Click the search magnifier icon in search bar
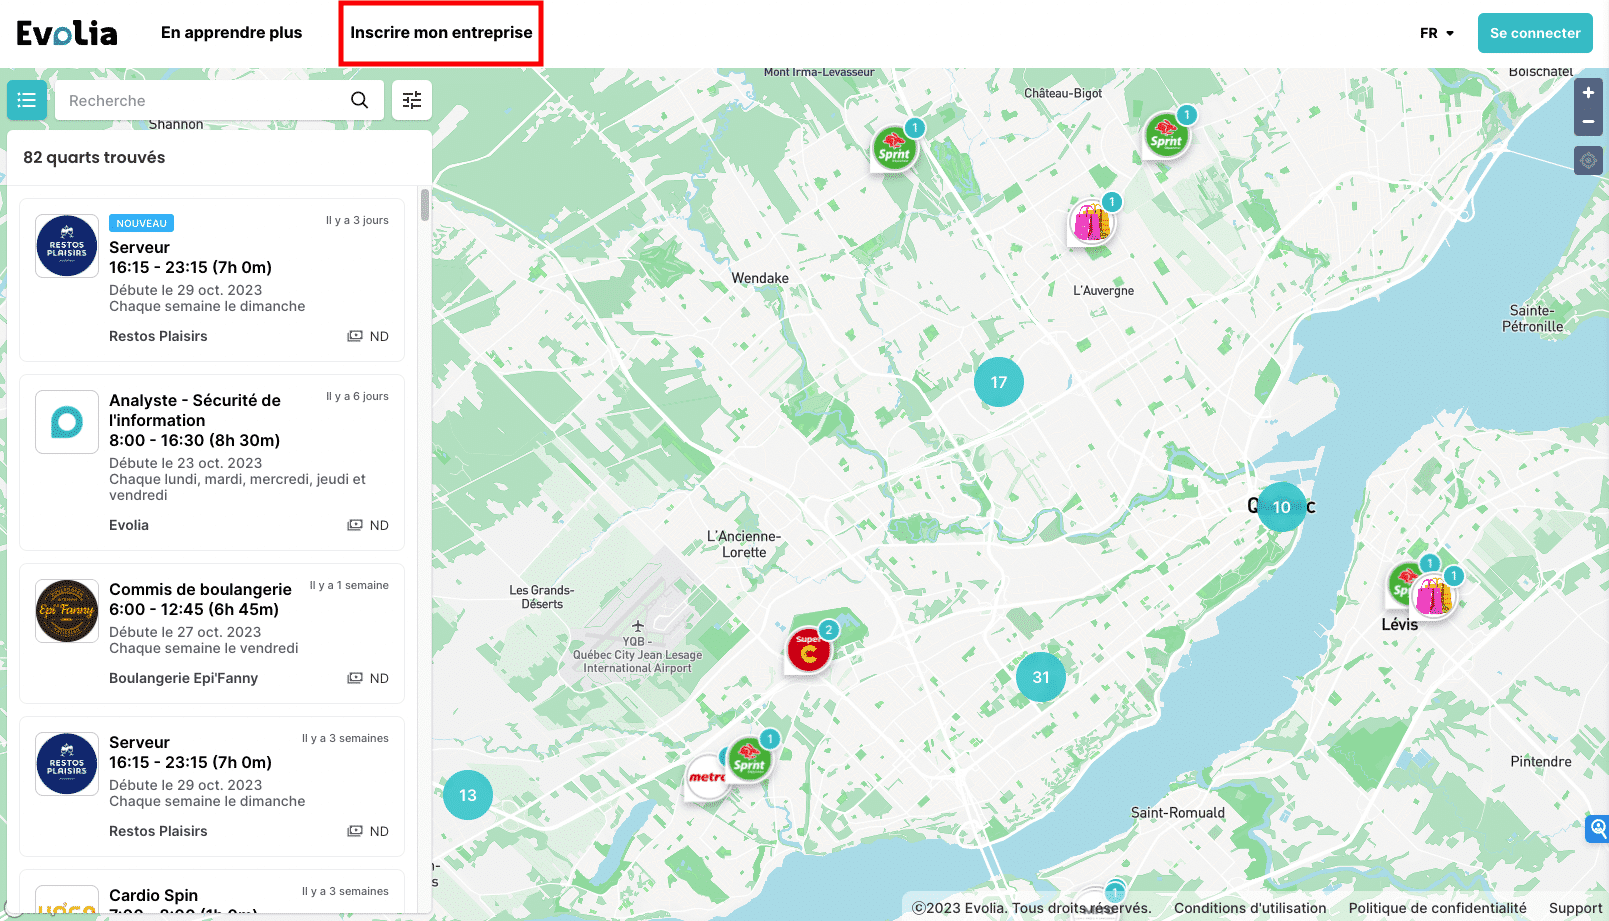This screenshot has height=921, width=1609. [x=359, y=100]
